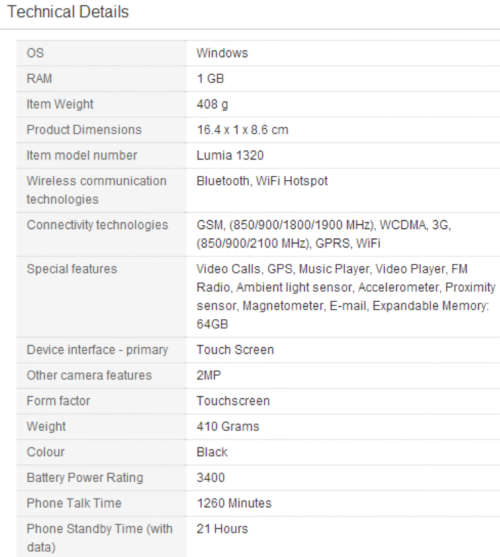Select the Special features label

(72, 269)
